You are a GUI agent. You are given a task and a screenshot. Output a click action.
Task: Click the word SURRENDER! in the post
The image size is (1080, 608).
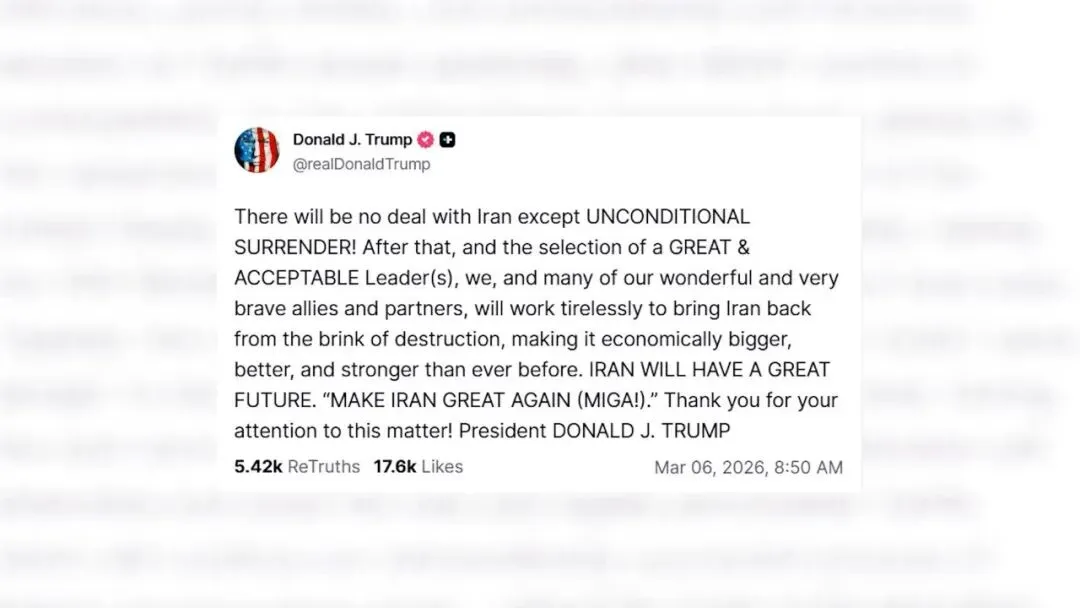click(295, 247)
